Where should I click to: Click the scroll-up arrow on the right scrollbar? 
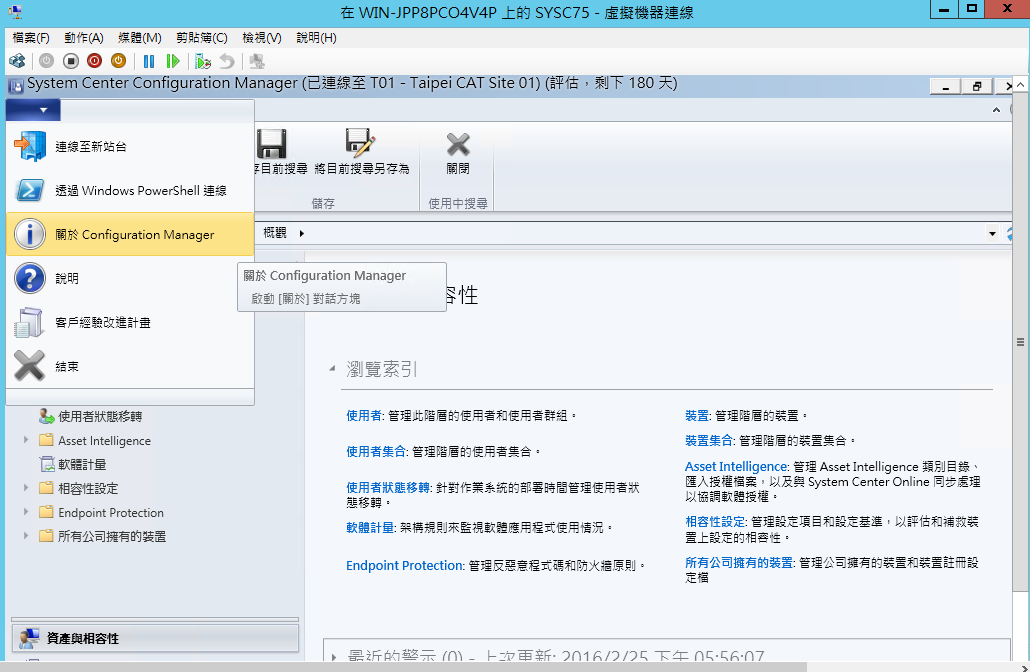tap(1020, 84)
